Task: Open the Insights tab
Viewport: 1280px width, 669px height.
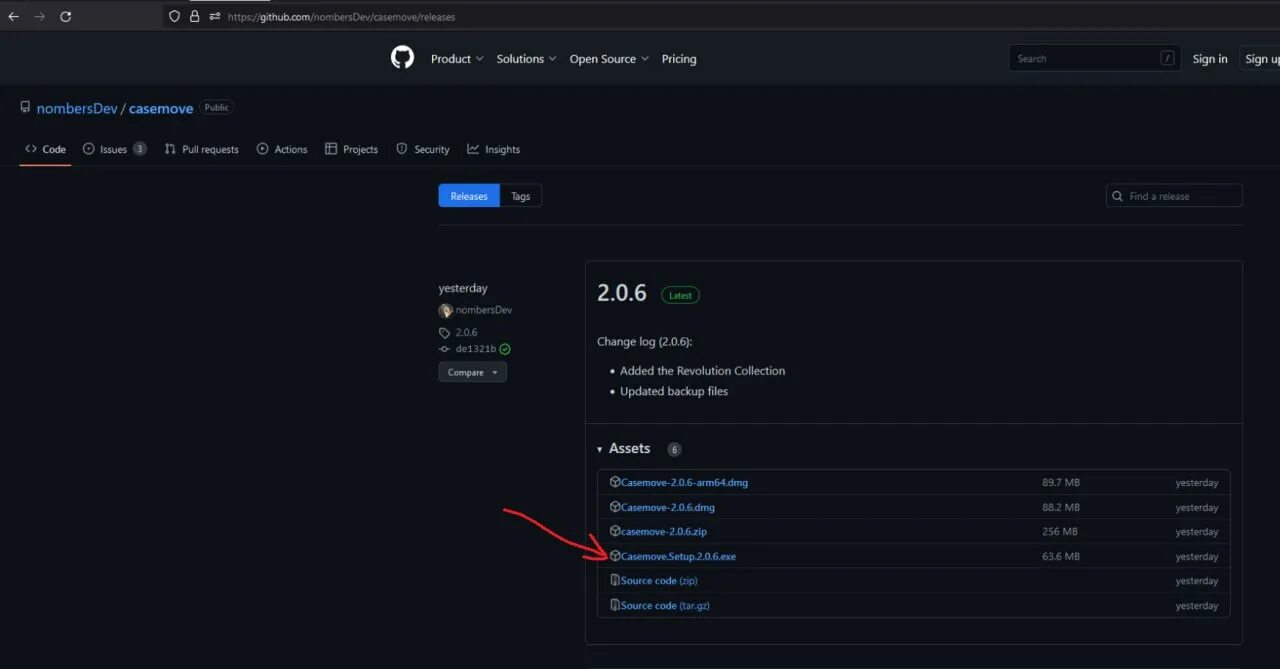Action: click(494, 149)
